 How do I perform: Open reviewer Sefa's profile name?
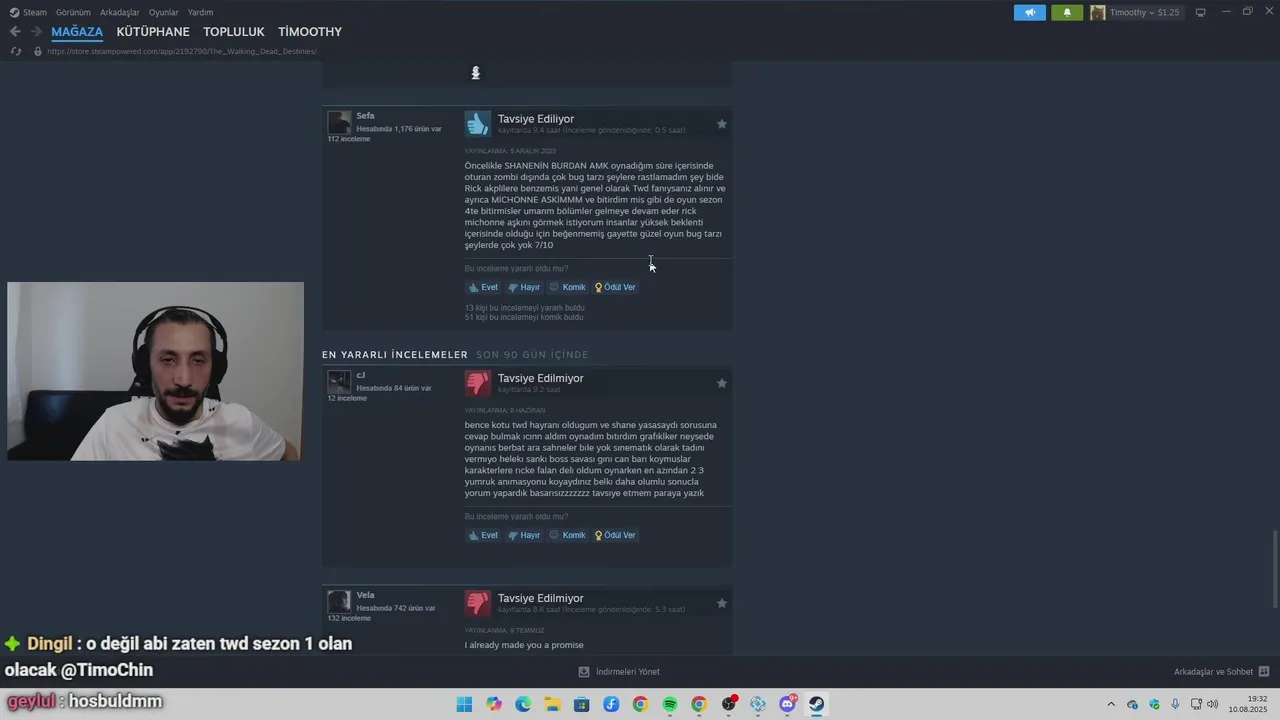pyautogui.click(x=365, y=116)
